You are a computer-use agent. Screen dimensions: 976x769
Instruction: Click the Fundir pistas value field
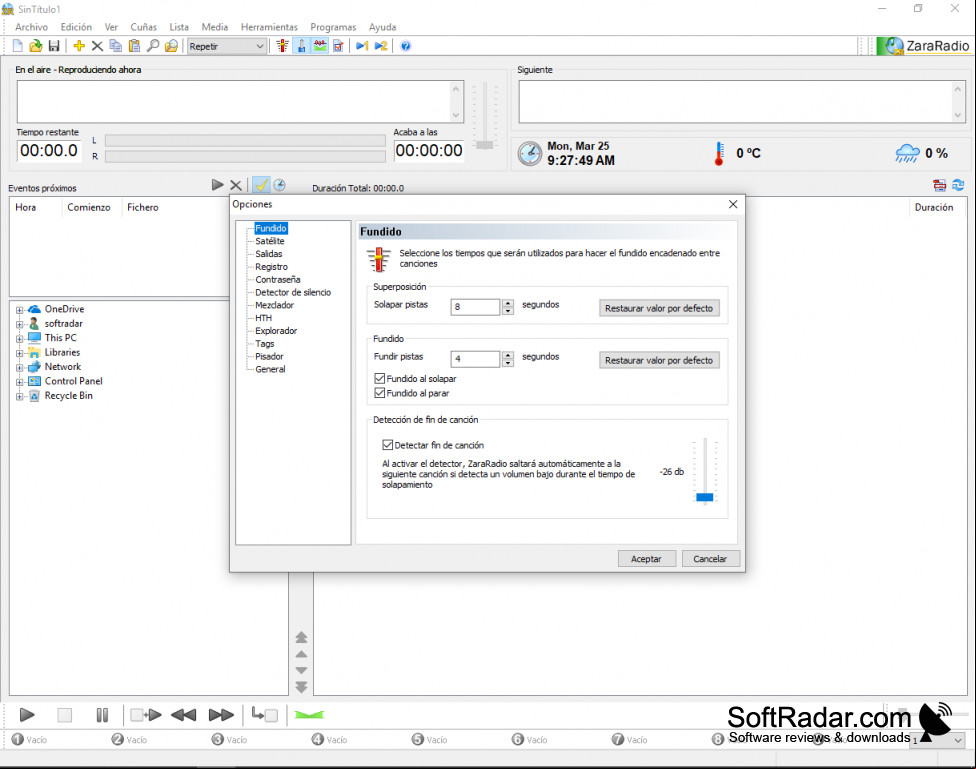476,359
